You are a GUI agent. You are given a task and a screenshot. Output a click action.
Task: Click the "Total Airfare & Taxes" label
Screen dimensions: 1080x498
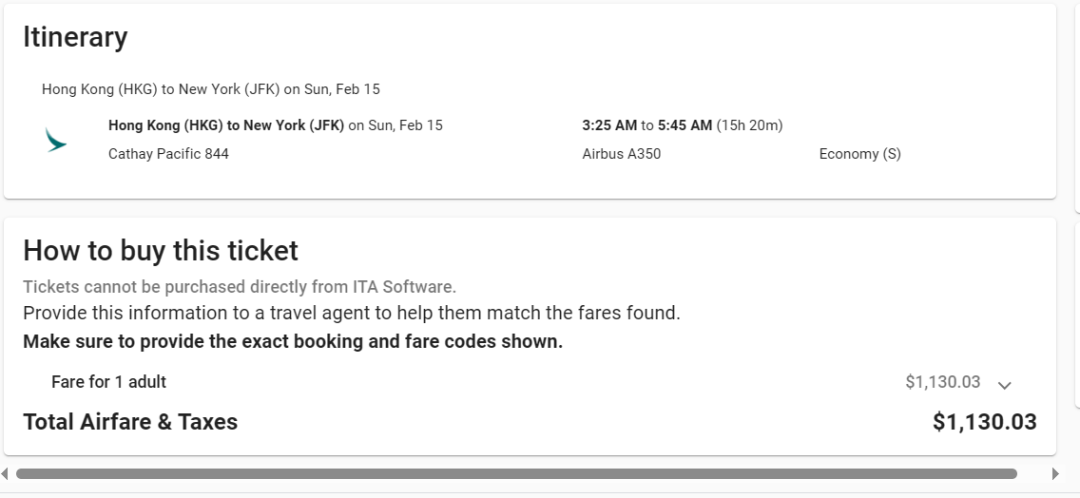click(x=130, y=422)
